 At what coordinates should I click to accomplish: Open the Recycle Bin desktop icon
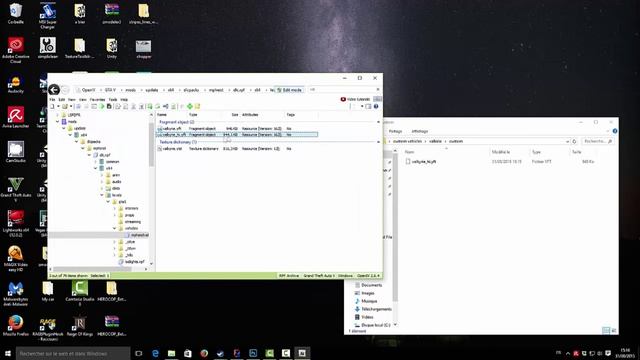pos(16,13)
